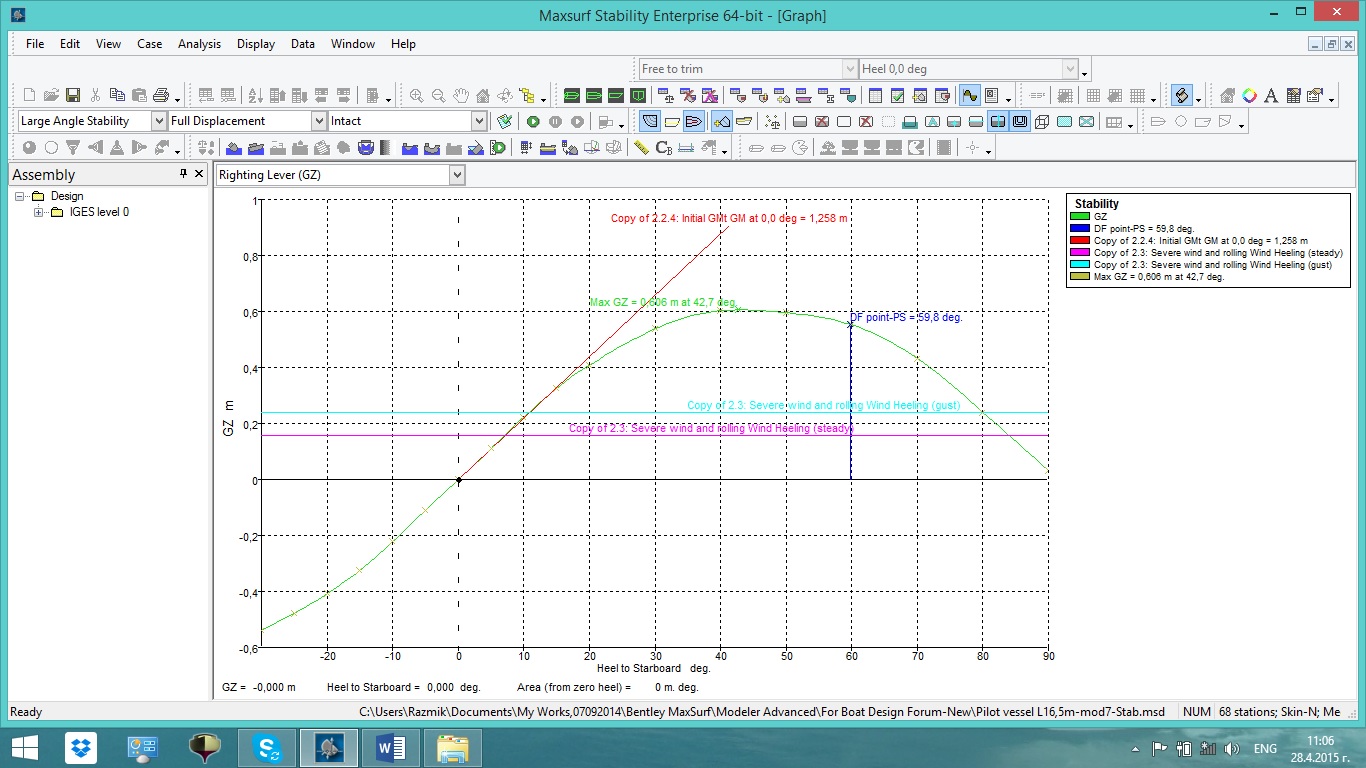Open the color wheel settings icon
Screen dimensions: 1366x768
tap(1249, 96)
